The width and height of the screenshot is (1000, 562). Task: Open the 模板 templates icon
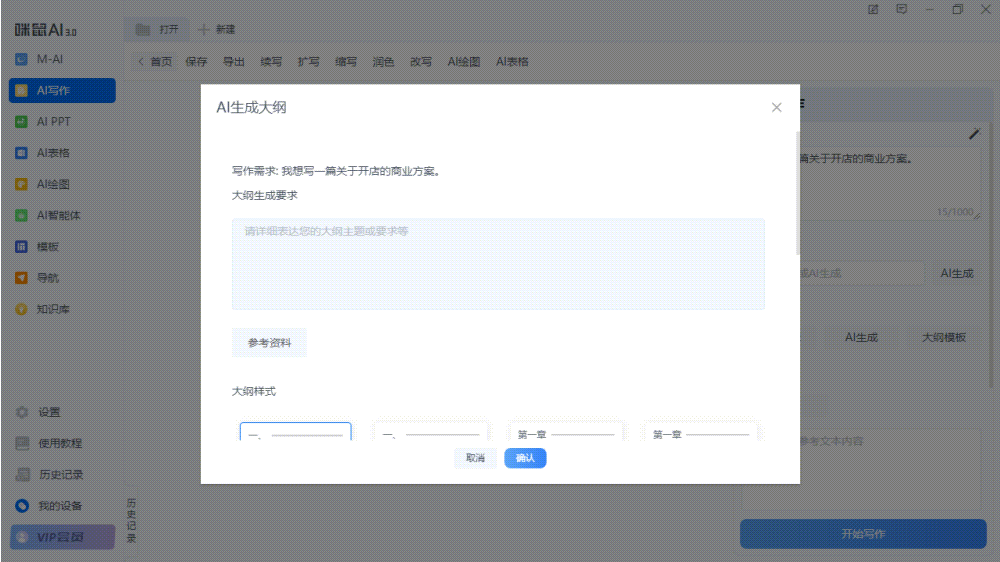21,247
